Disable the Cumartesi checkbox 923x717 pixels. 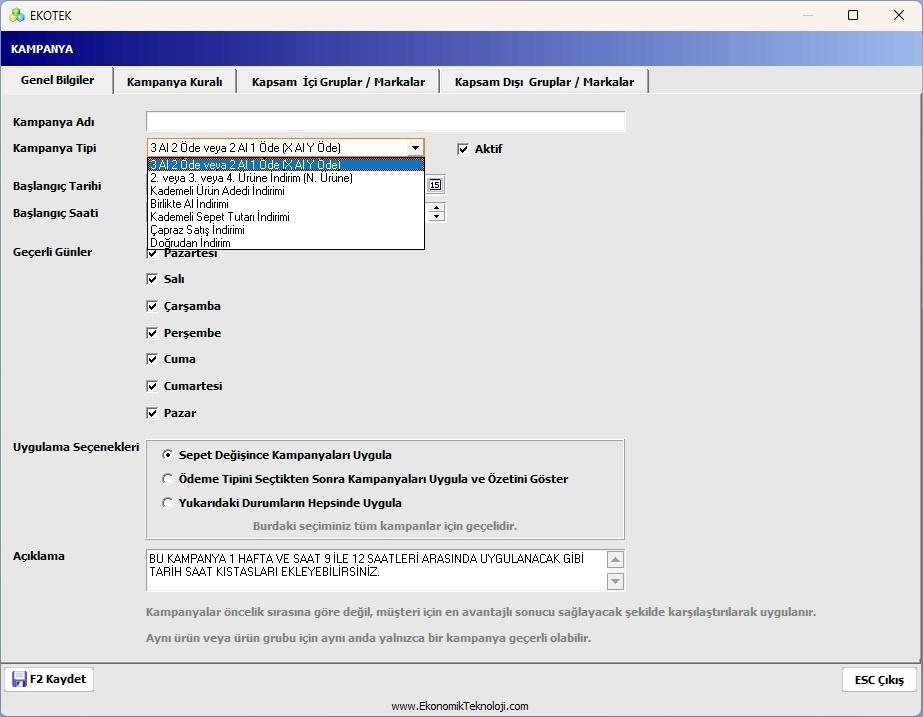point(153,386)
